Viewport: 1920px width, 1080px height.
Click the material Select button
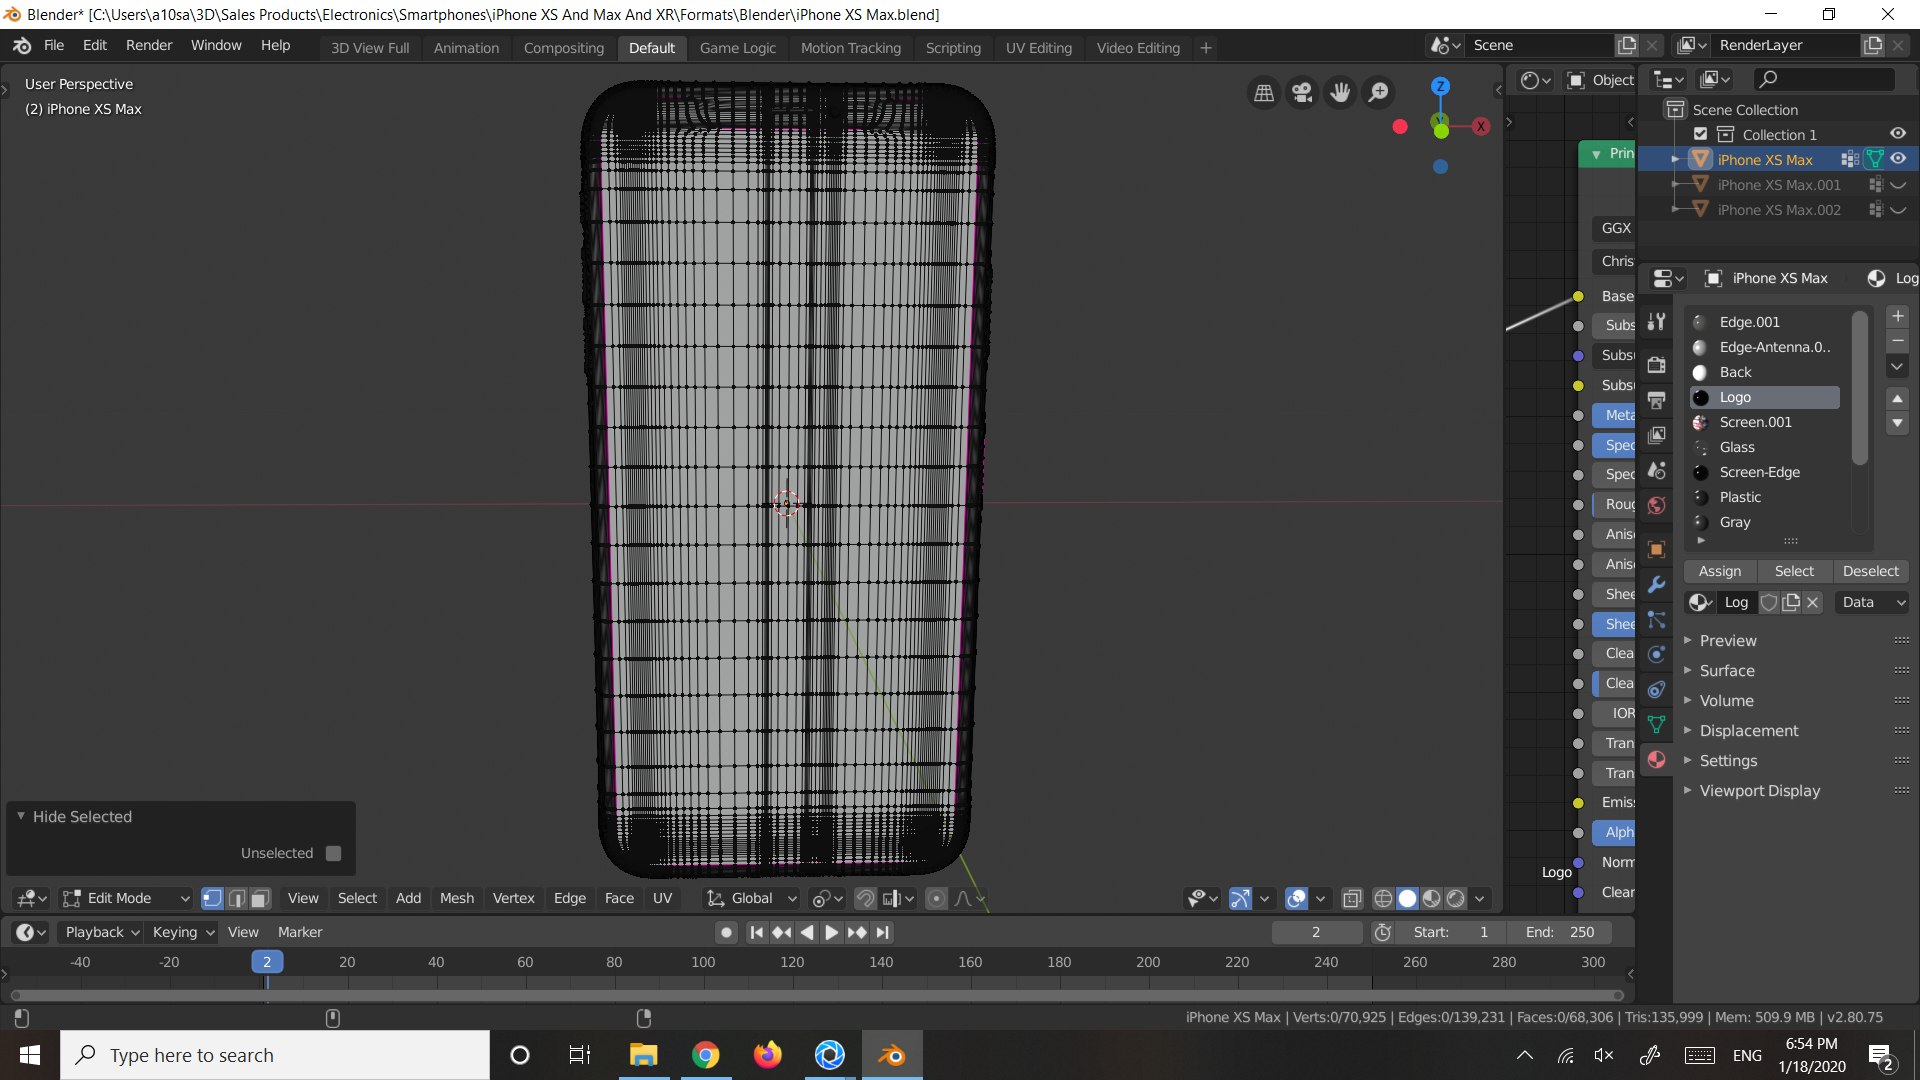(x=1794, y=571)
